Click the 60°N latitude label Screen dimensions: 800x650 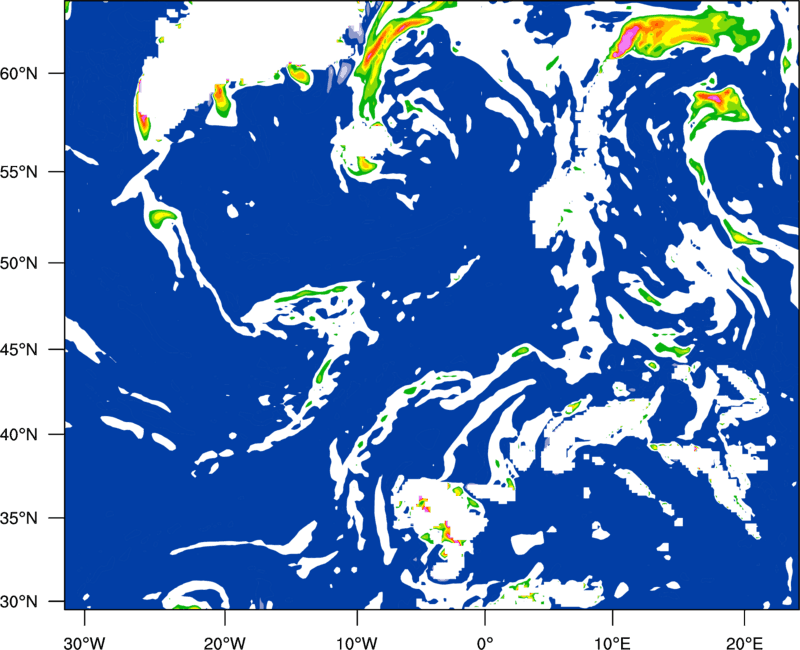coord(19,73)
